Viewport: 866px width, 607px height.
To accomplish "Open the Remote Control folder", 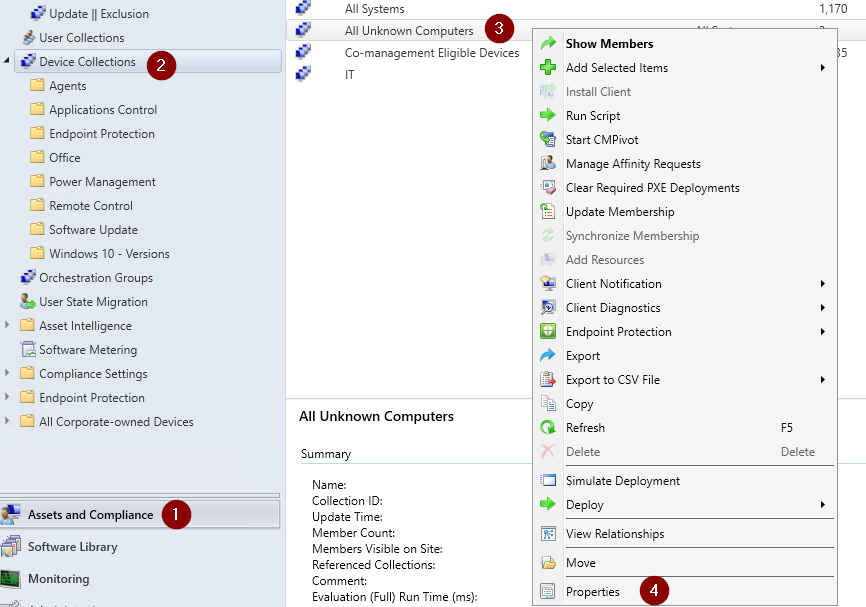I will [91, 205].
